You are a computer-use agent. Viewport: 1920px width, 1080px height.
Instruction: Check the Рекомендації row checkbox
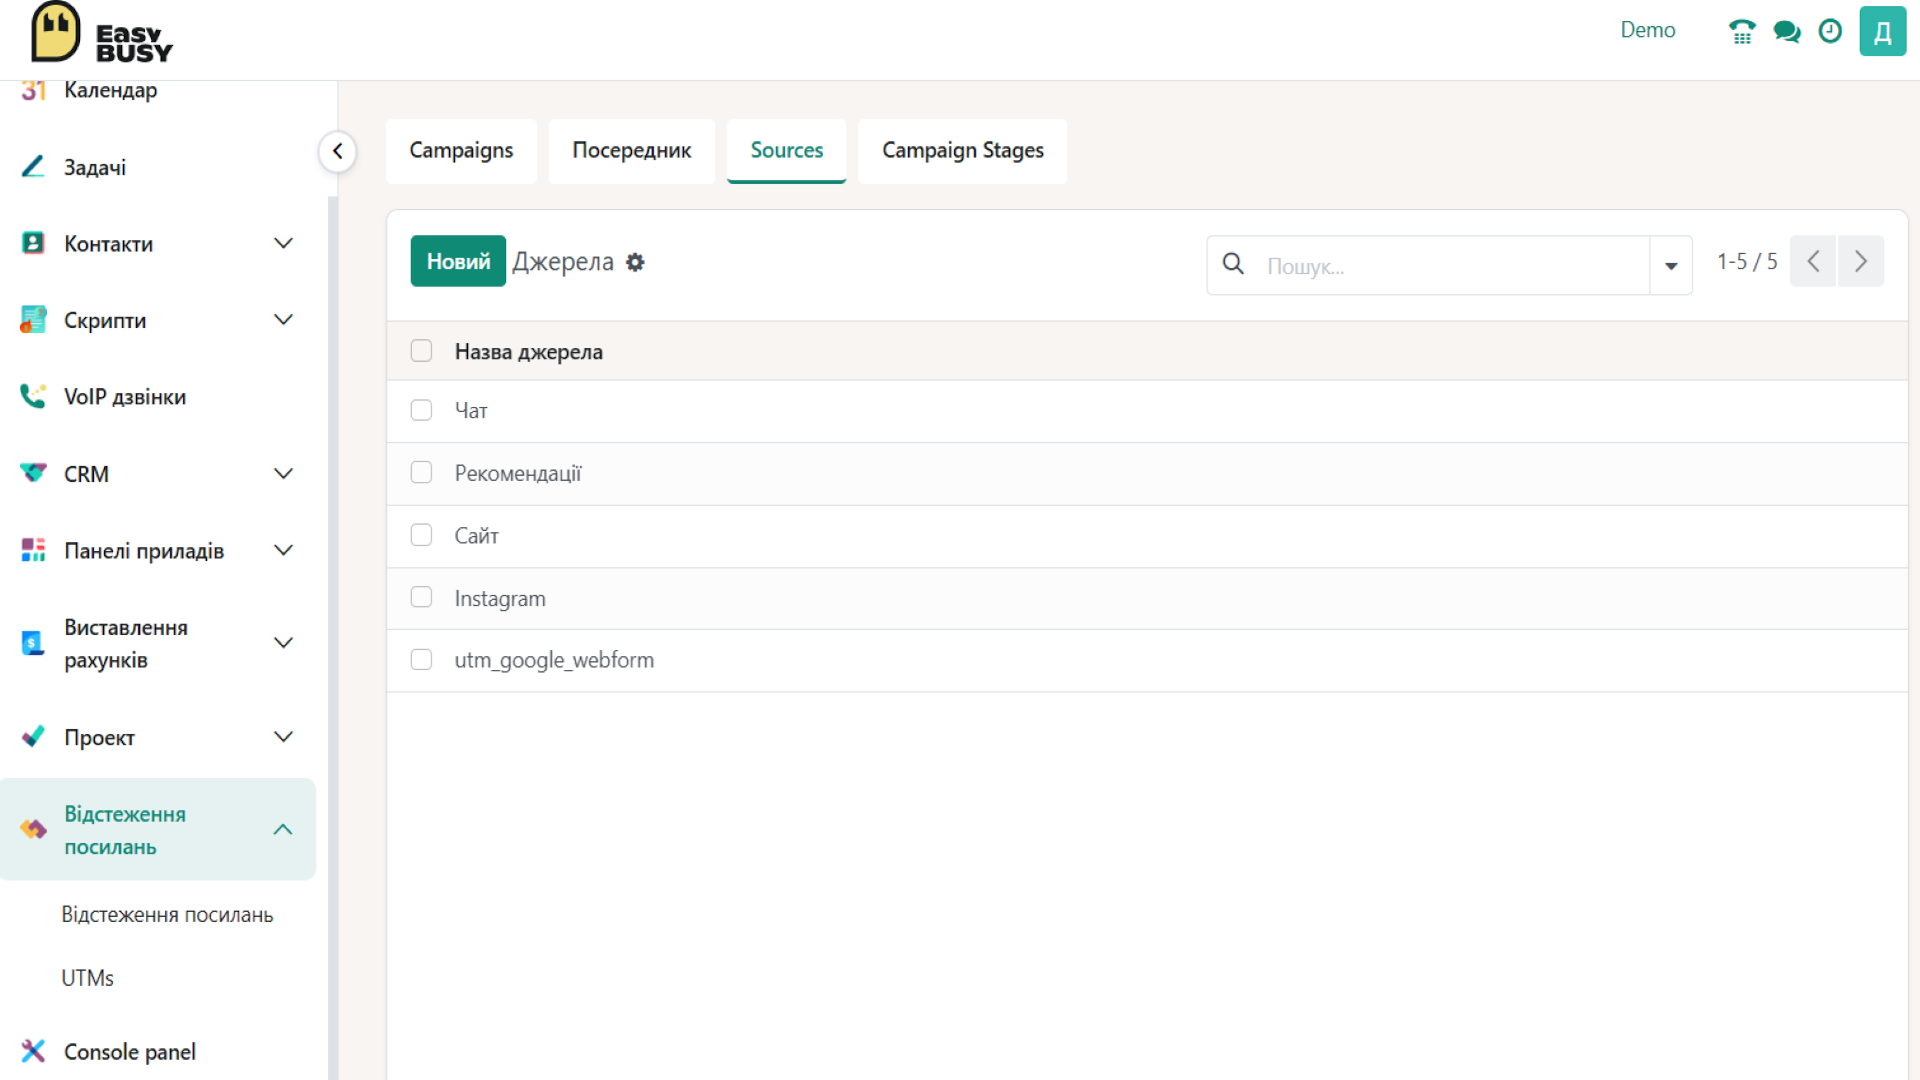pyautogui.click(x=421, y=472)
